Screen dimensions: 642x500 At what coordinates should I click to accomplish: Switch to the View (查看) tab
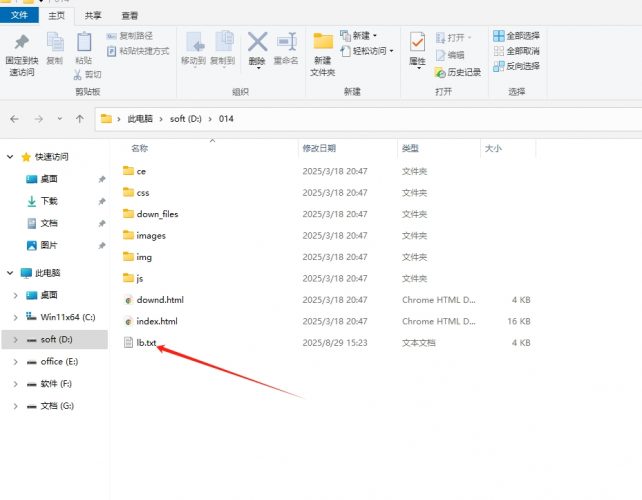coord(130,16)
